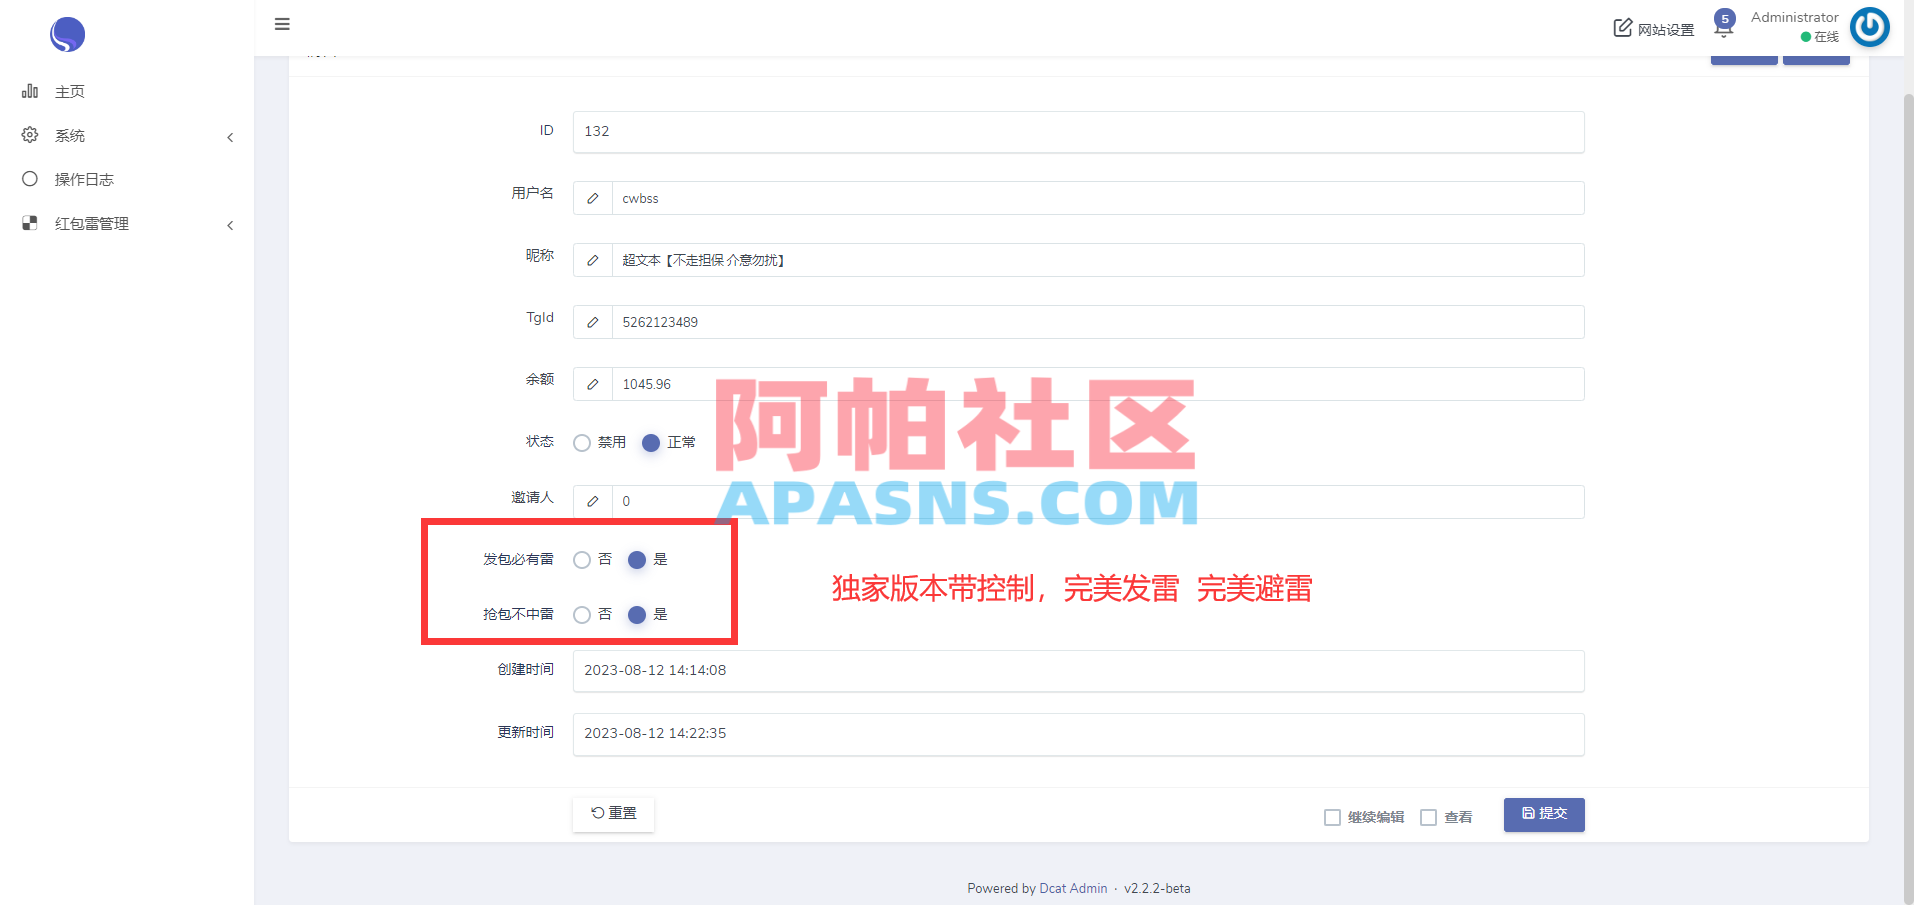Viewport: 1914px width, 905px height.
Task: Select the 禁用 radio button for 状态
Action: tap(582, 443)
